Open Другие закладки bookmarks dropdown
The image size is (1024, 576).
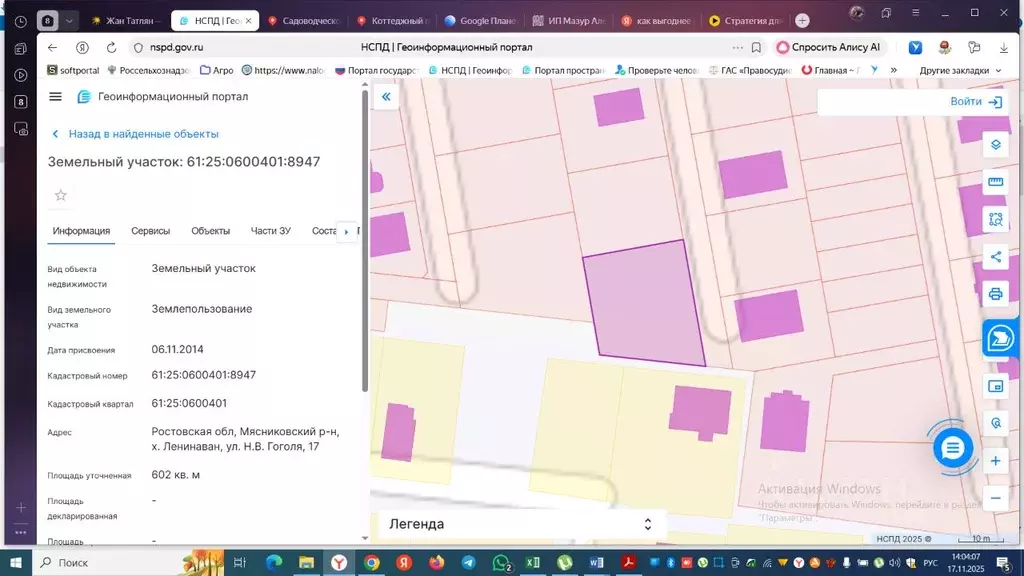pyautogui.click(x=959, y=71)
